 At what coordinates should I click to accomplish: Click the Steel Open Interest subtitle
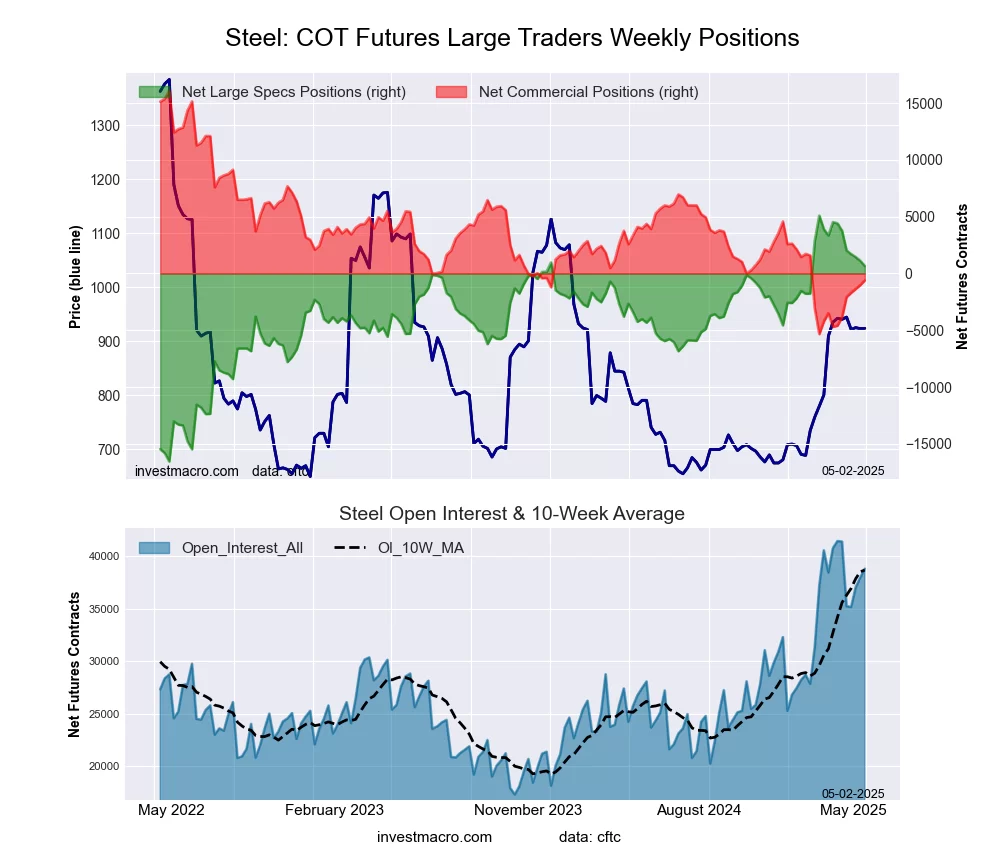512,514
